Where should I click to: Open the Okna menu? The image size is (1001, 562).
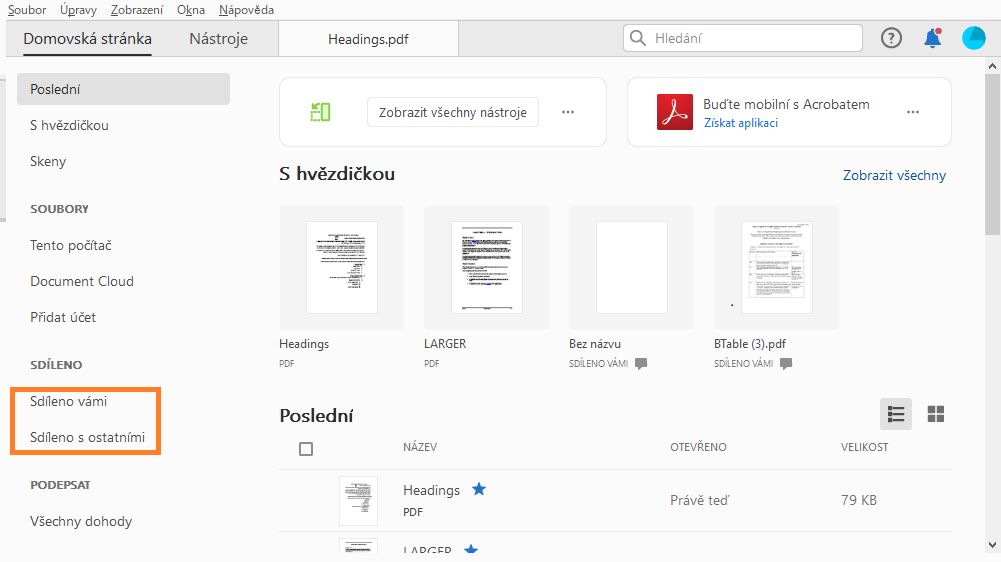(x=191, y=10)
